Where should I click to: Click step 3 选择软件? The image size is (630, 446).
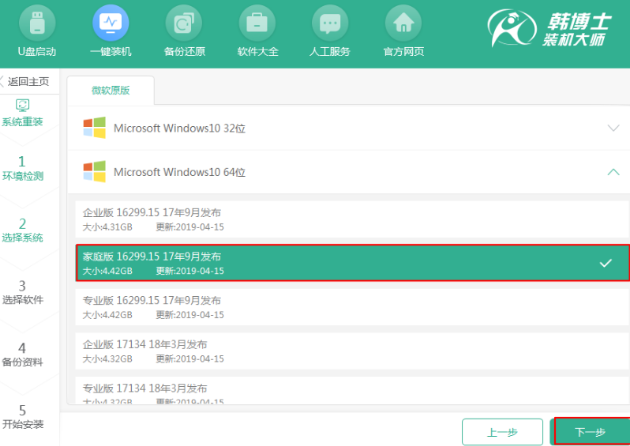(x=22, y=293)
